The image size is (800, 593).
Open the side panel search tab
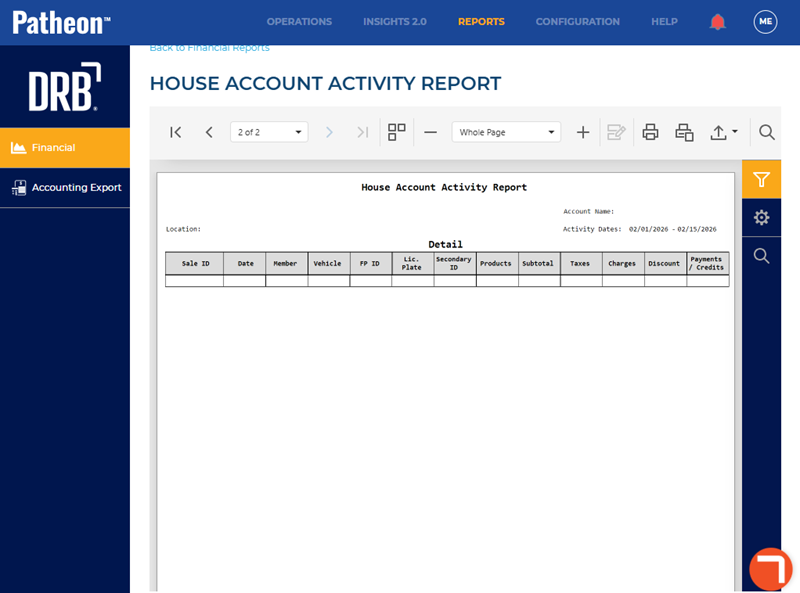[761, 256]
